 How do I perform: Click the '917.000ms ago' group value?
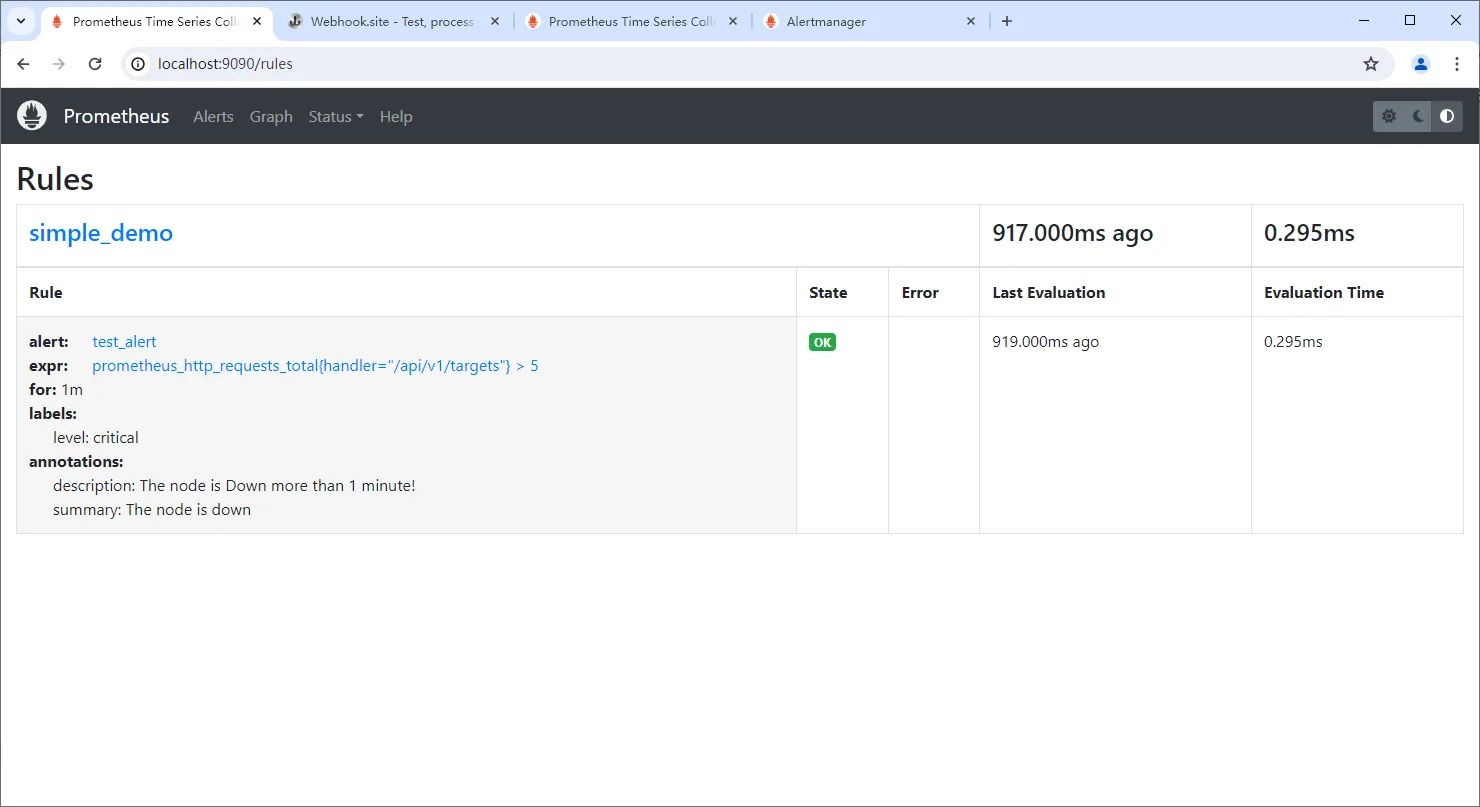[x=1072, y=233]
